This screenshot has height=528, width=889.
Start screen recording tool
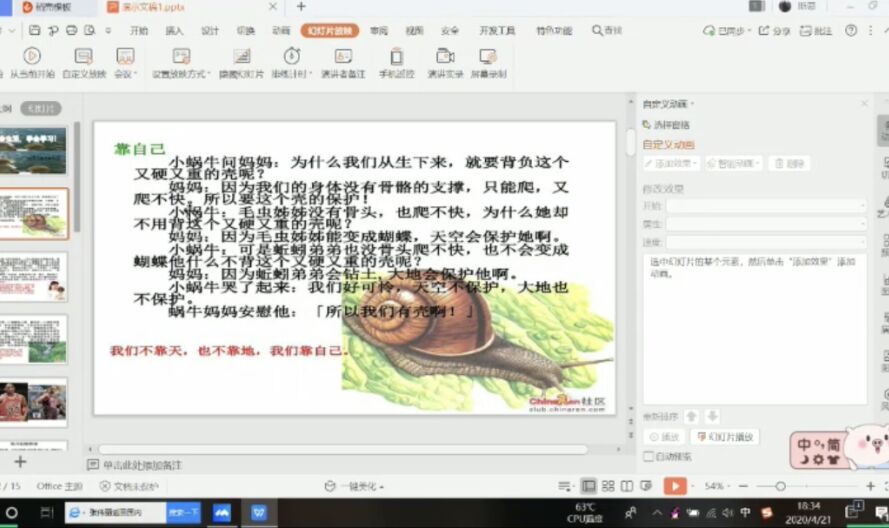pos(488,57)
